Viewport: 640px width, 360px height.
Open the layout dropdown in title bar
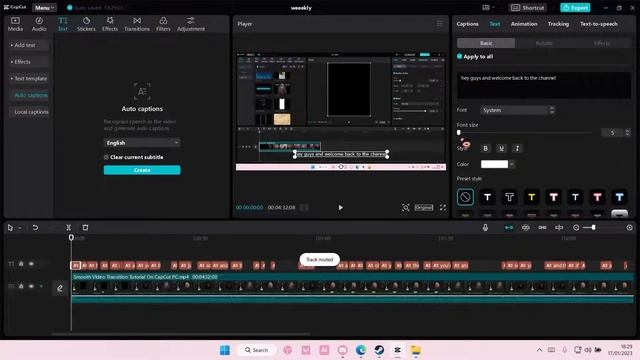[x=488, y=8]
